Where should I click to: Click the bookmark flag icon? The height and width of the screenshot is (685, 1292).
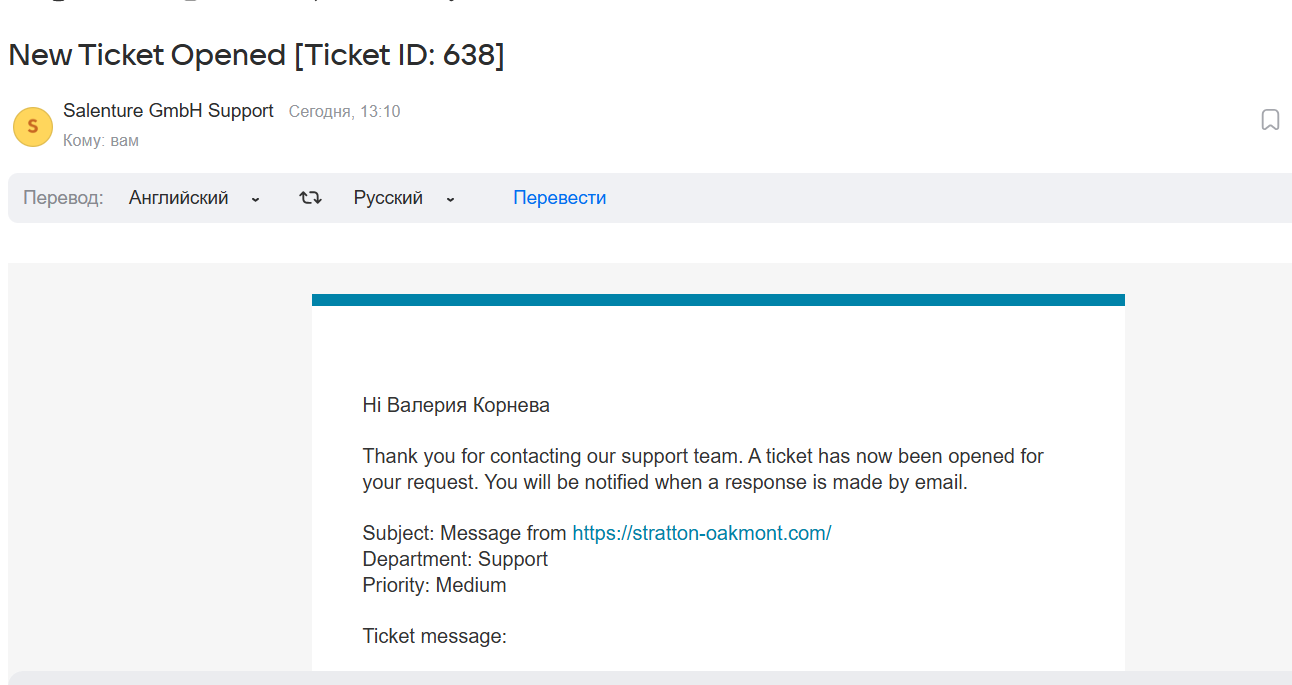1270,120
